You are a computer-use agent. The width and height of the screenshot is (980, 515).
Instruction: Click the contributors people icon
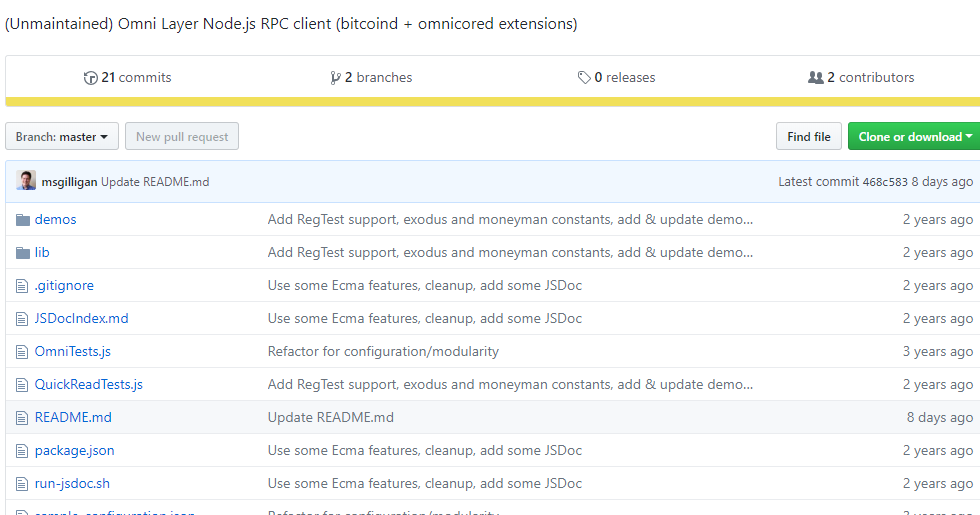point(816,78)
